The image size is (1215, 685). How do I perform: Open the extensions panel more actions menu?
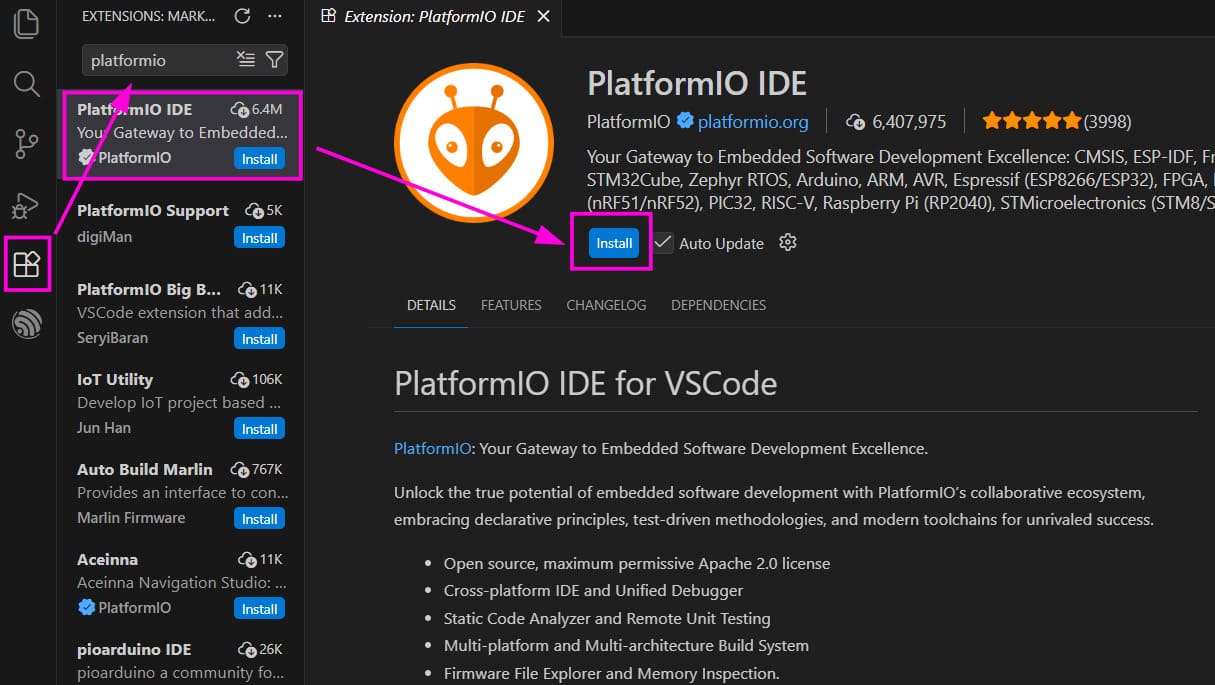pos(275,16)
